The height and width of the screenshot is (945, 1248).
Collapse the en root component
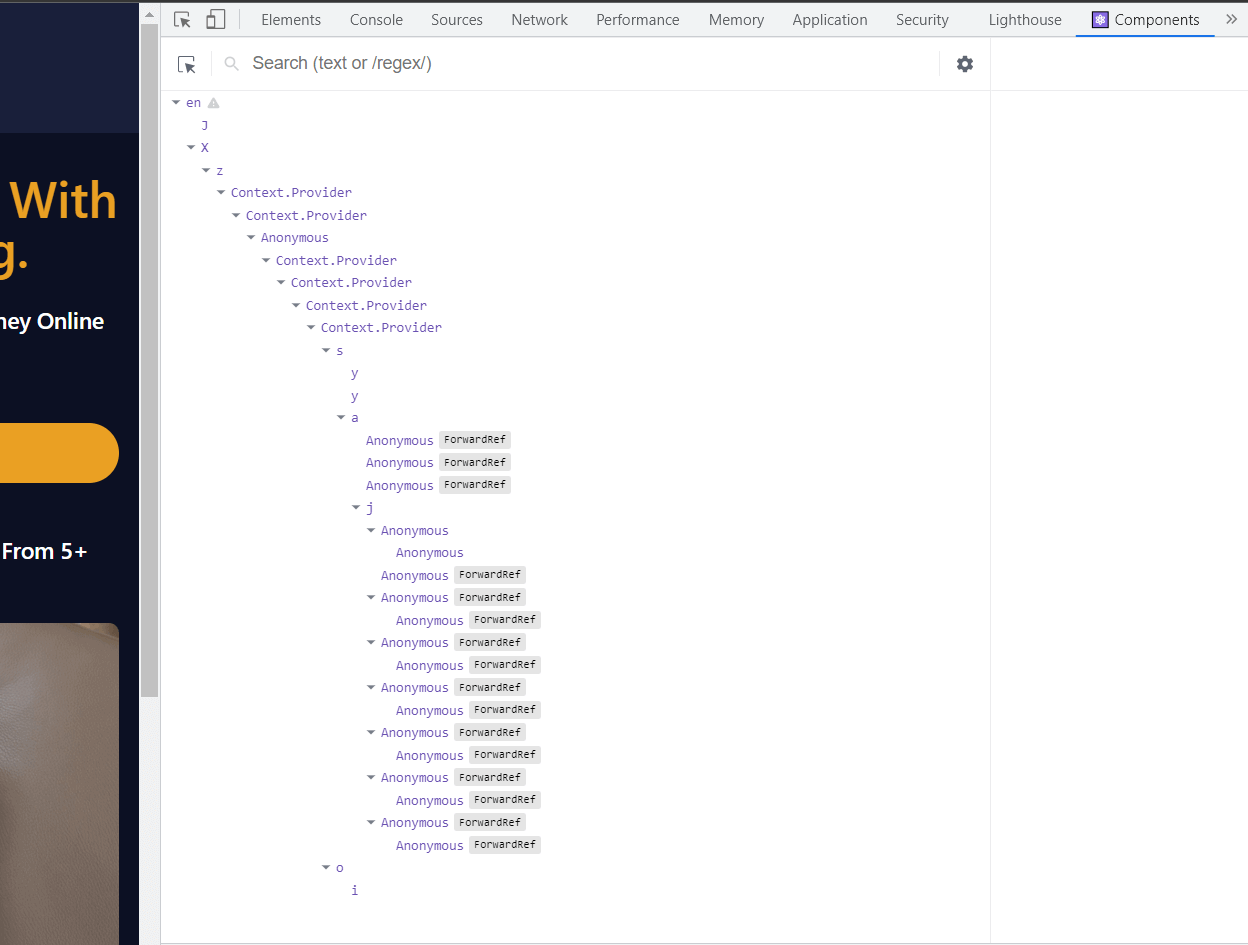(x=176, y=103)
